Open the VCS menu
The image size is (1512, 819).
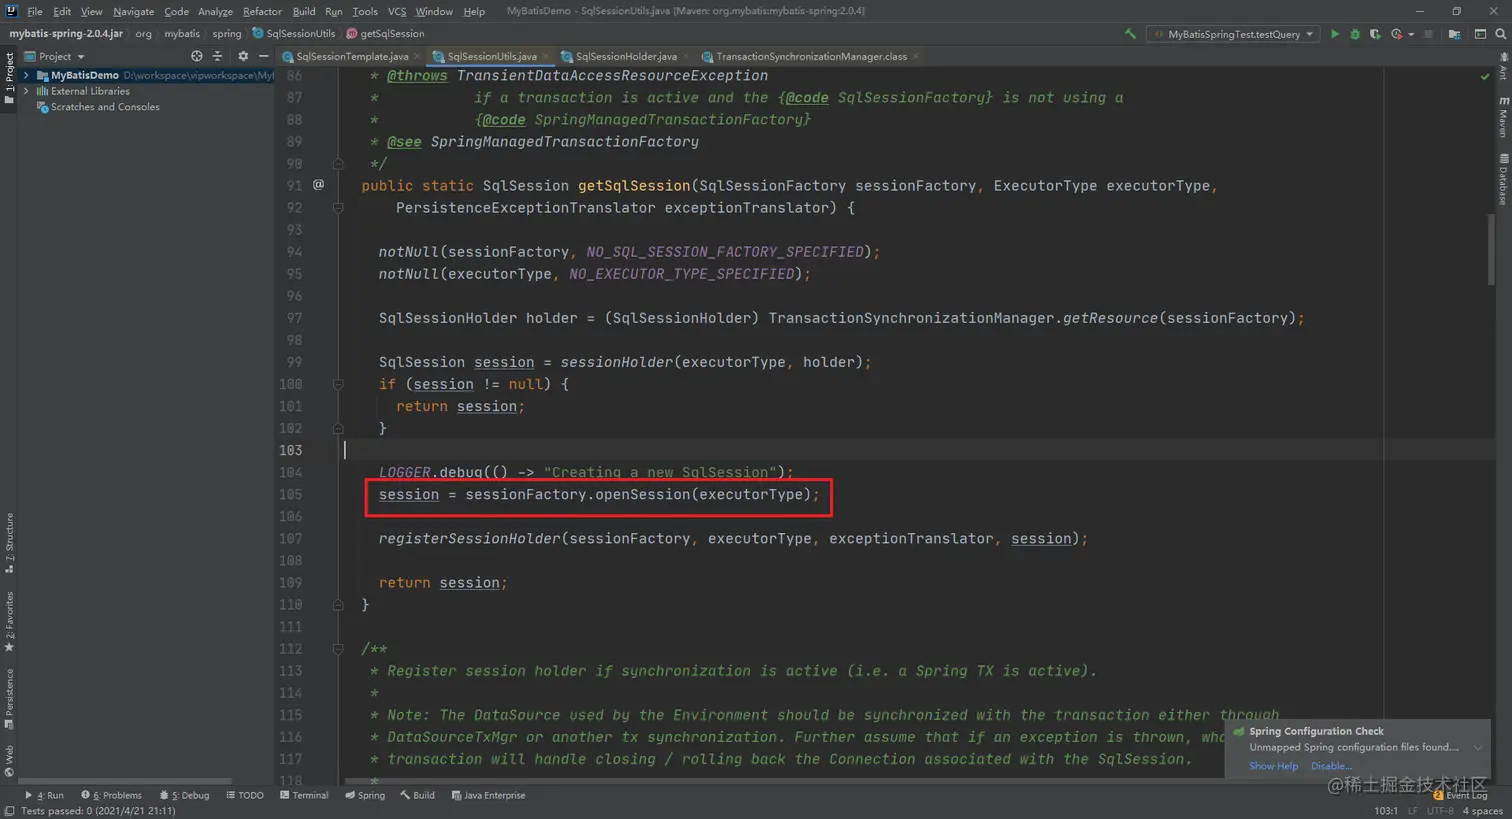pyautogui.click(x=397, y=11)
